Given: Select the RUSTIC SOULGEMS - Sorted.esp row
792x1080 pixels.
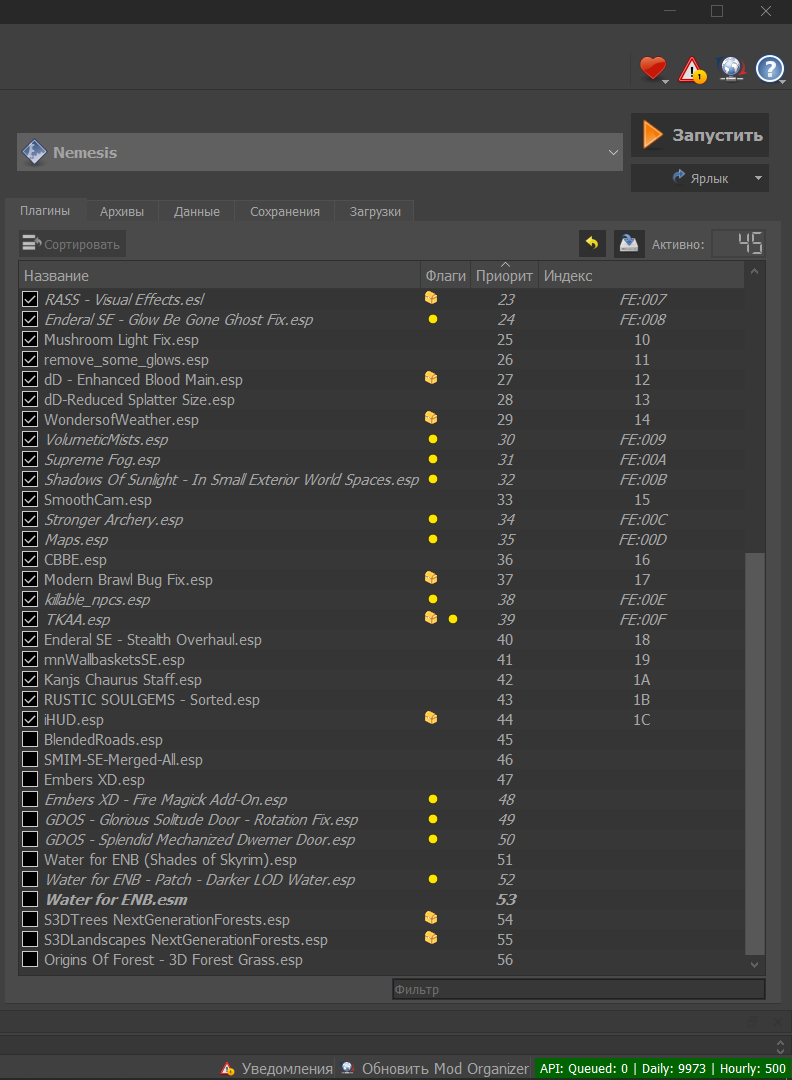Looking at the screenshot, I should [x=382, y=700].
